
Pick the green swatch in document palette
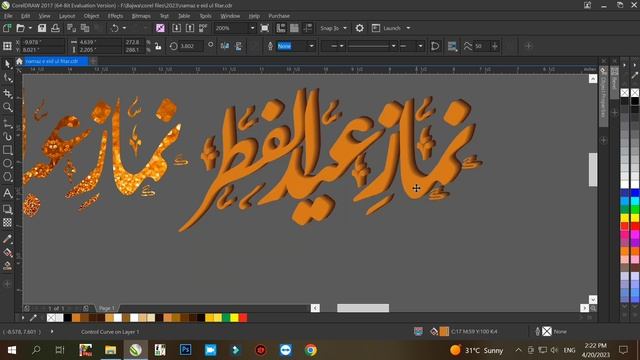pyautogui.click(x=226, y=318)
